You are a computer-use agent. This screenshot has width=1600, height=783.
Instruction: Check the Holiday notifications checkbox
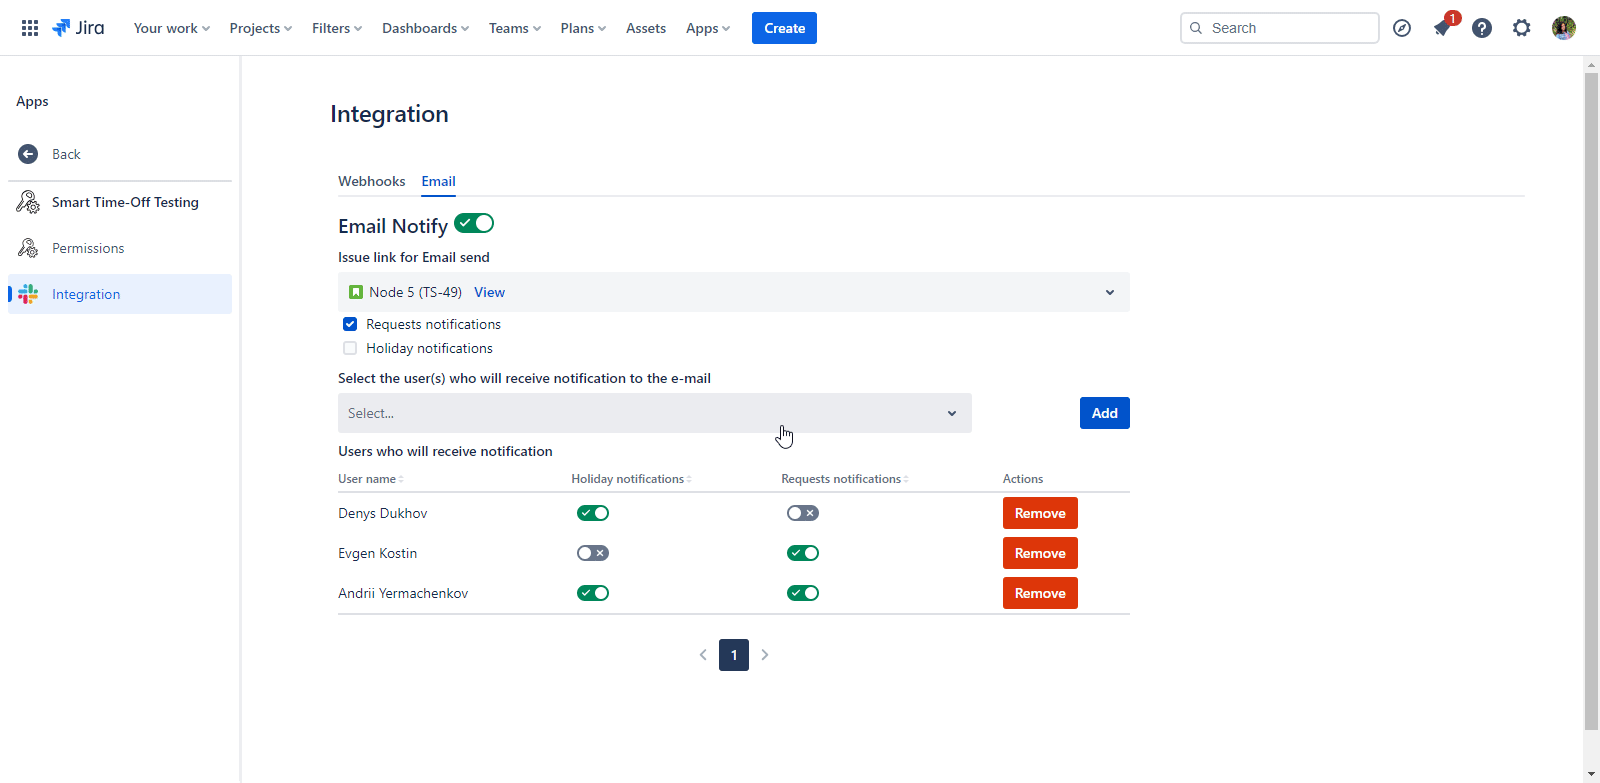[350, 348]
